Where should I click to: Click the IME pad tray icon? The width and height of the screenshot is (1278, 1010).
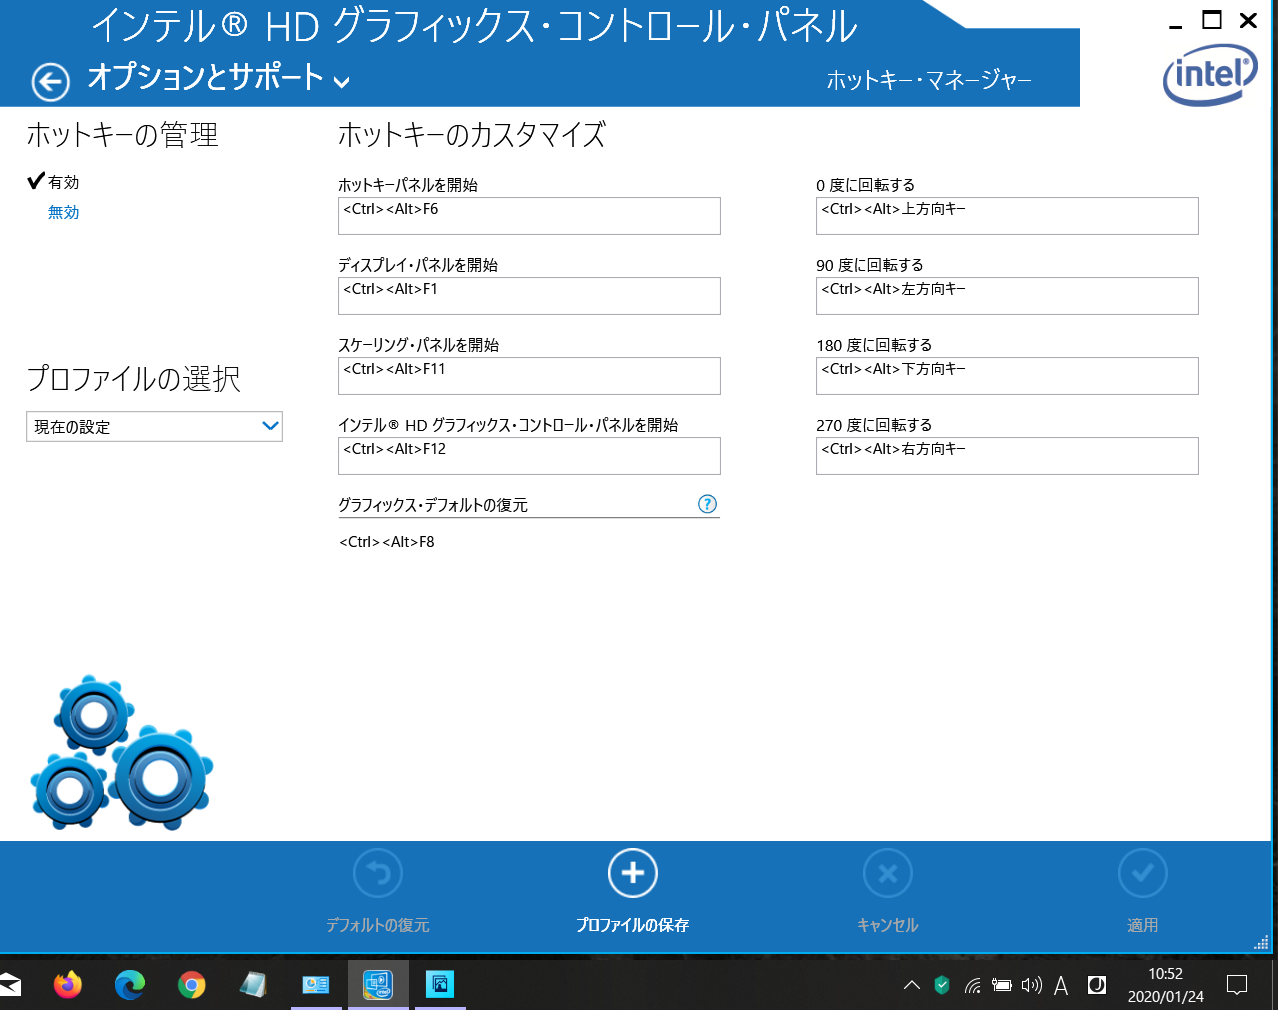coord(1097,985)
